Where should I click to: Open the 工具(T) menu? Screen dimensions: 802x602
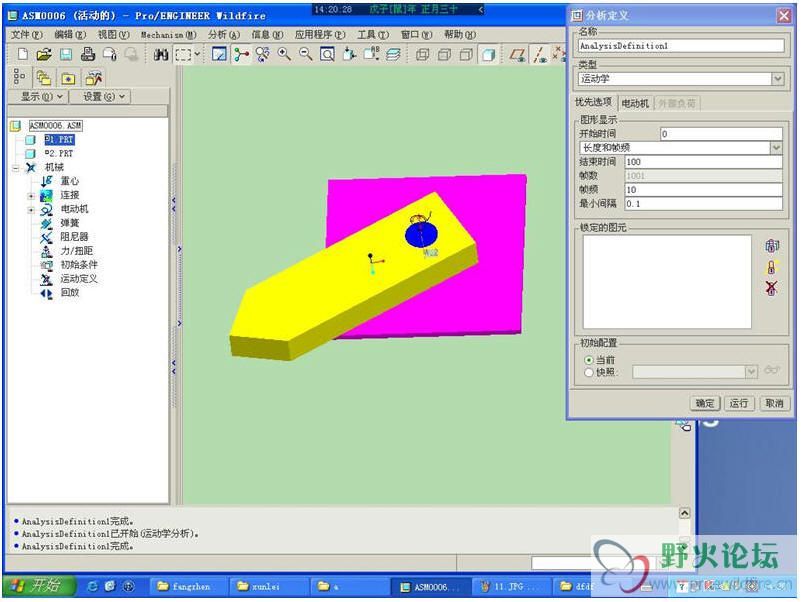[x=372, y=34]
